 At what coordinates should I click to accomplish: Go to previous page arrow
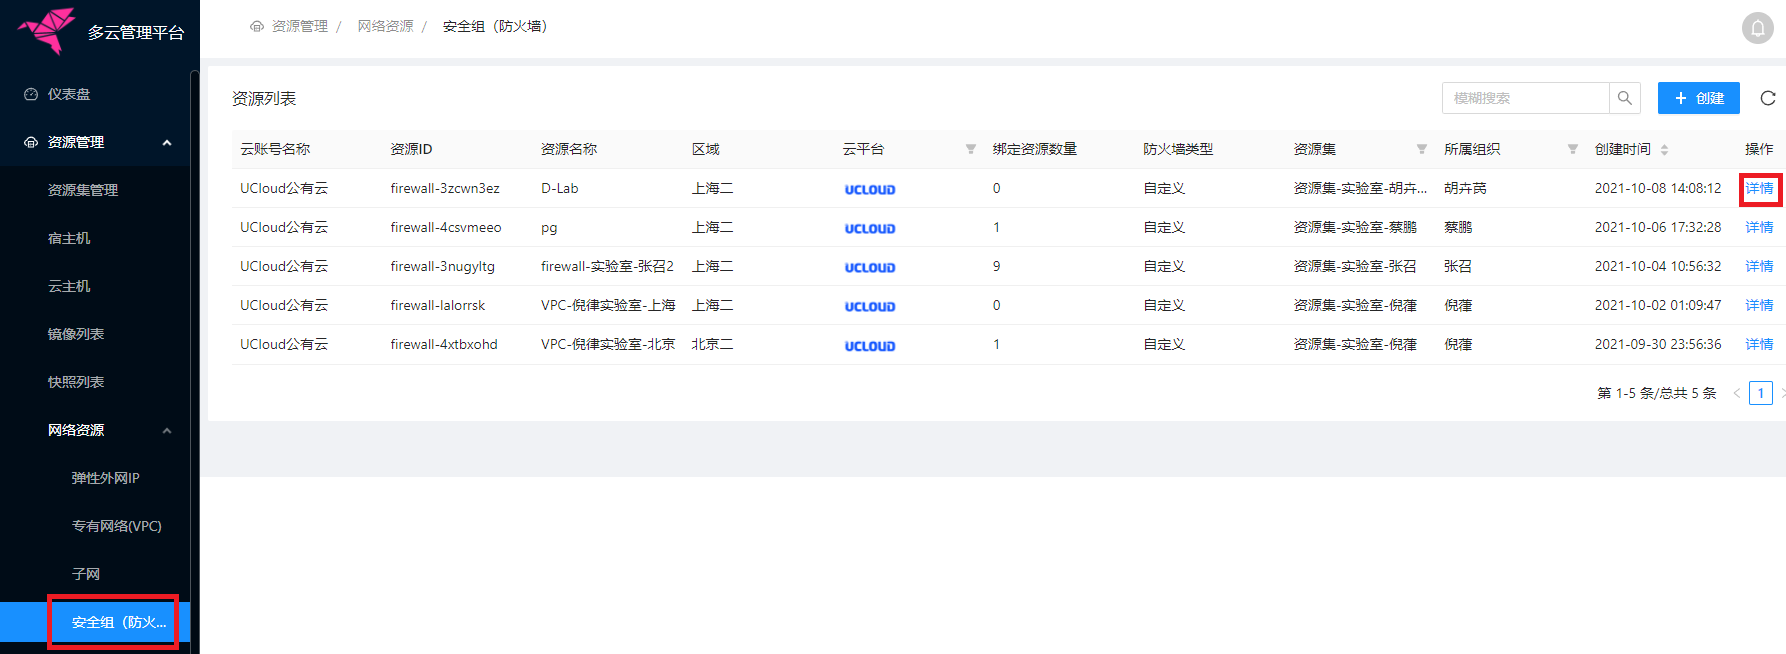coord(1736,393)
